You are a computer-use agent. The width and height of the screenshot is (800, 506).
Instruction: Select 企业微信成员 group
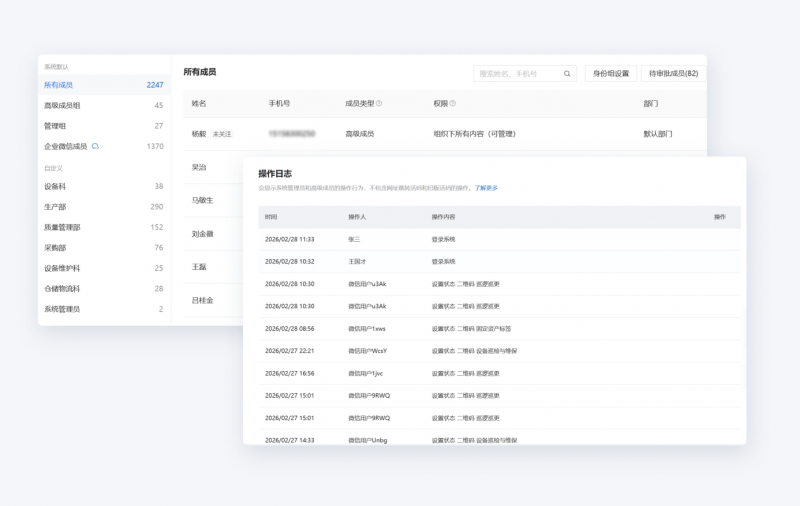(66, 146)
